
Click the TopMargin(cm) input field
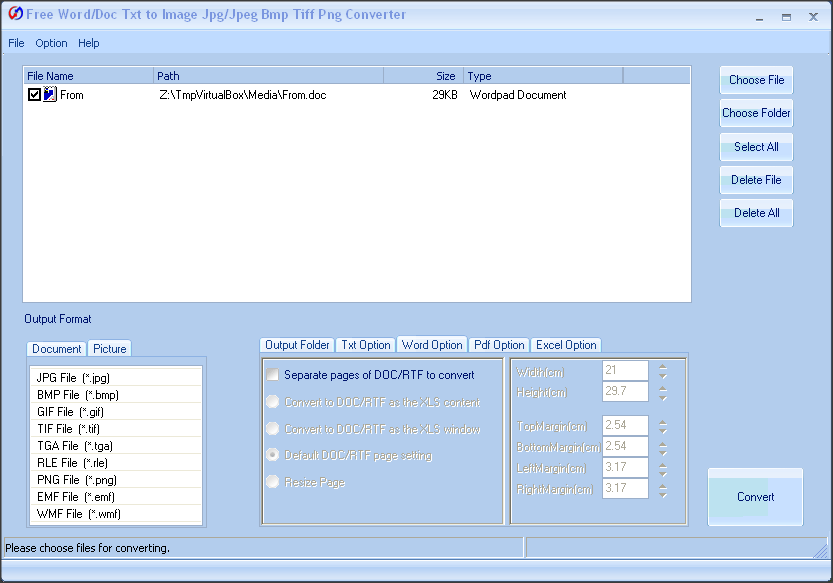(x=625, y=426)
